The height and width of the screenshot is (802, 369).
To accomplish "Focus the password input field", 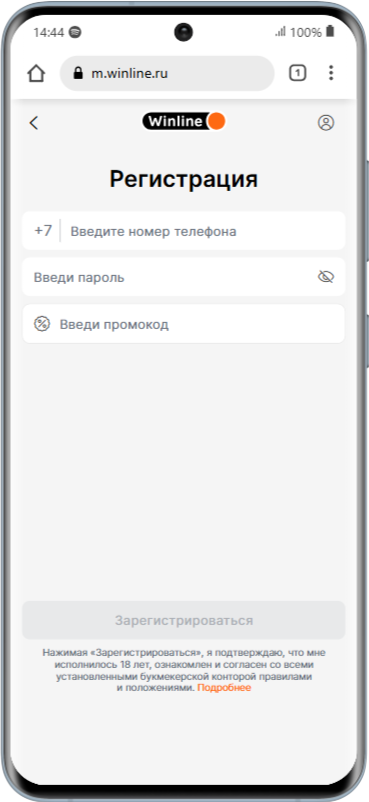I will pyautogui.click(x=184, y=277).
